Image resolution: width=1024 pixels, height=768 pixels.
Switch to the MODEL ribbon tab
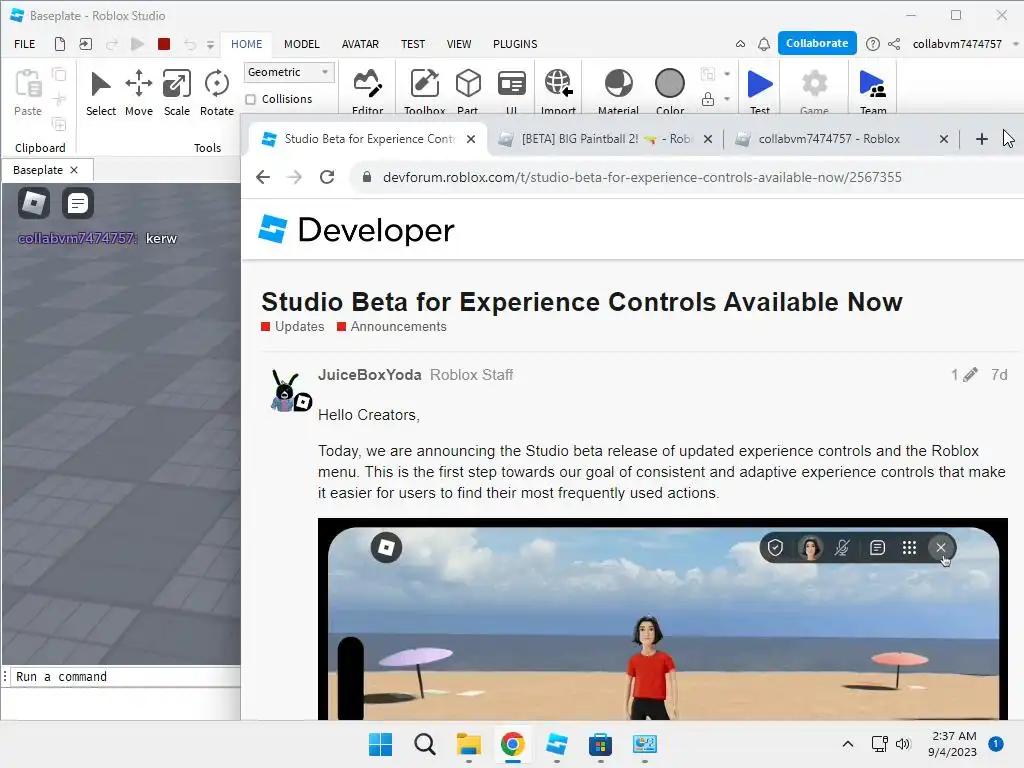tap(302, 44)
